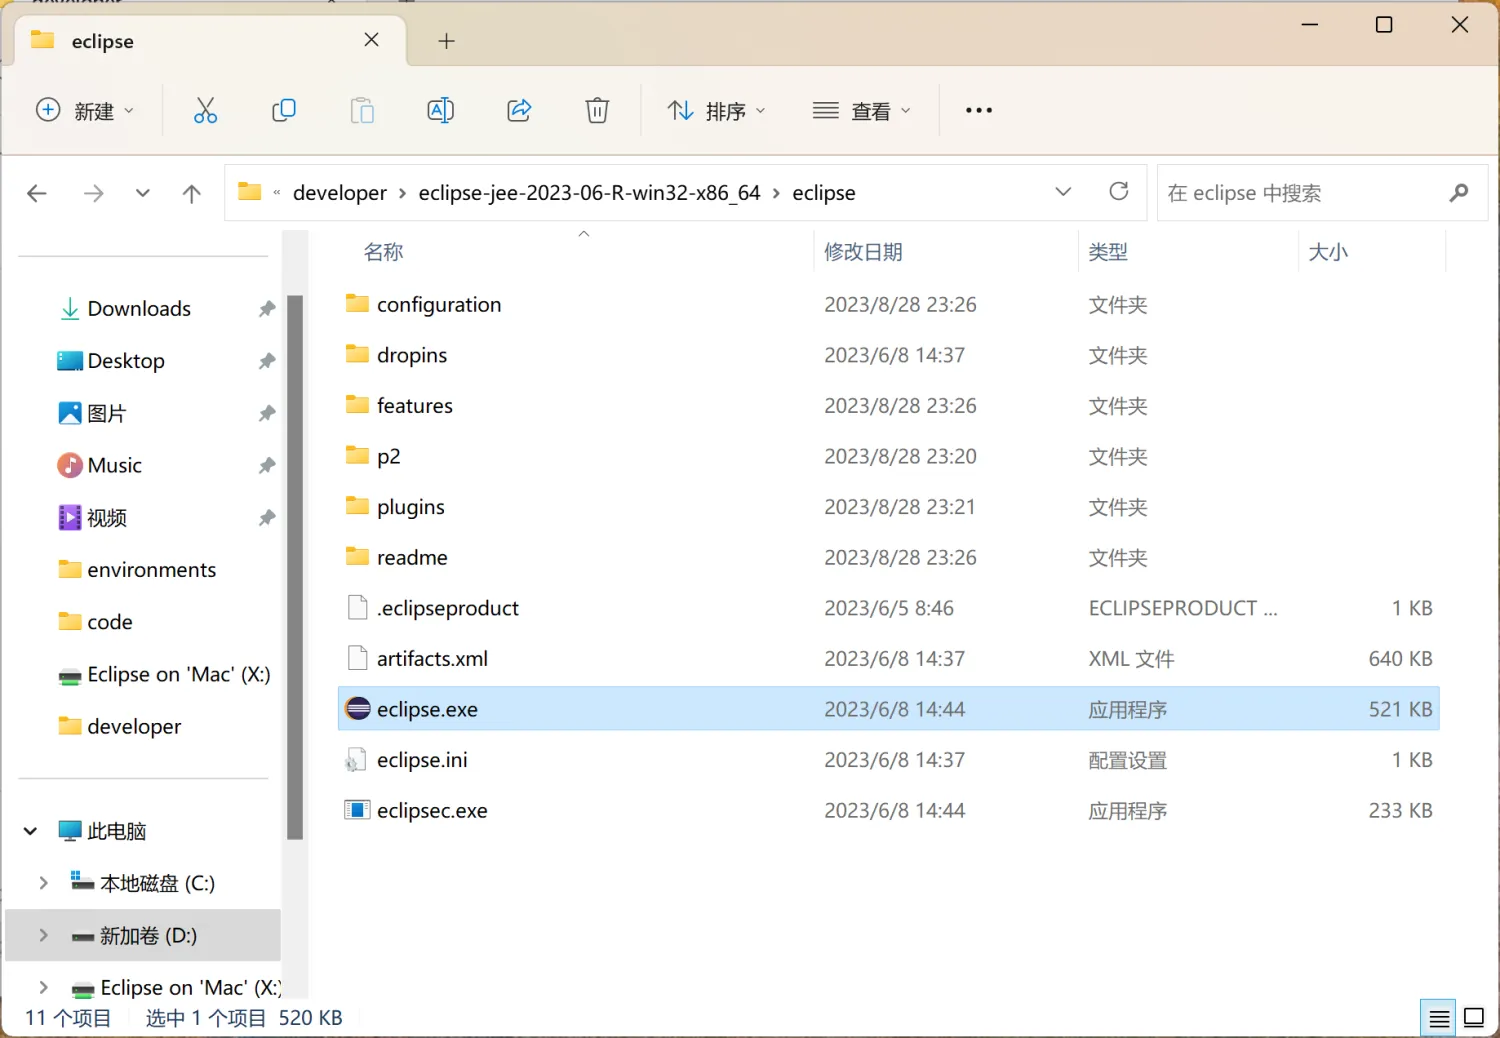Open the 排序 sort menu
1500x1038 pixels.
tap(716, 111)
